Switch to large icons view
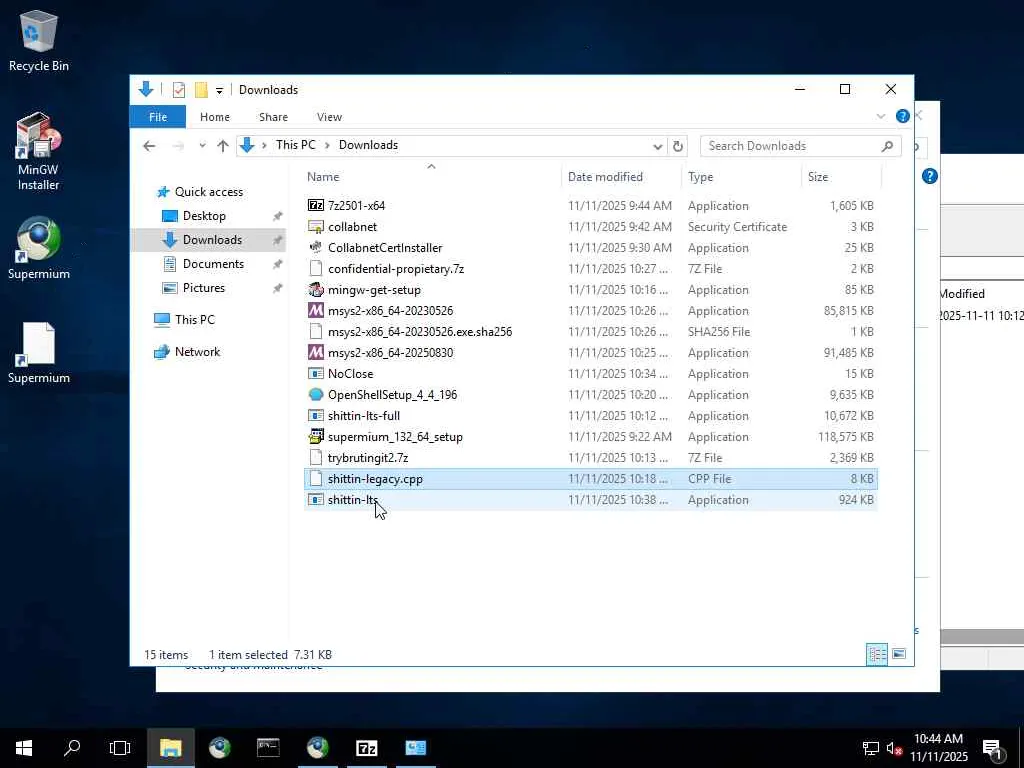Screen dimensions: 1024x768 (899, 654)
